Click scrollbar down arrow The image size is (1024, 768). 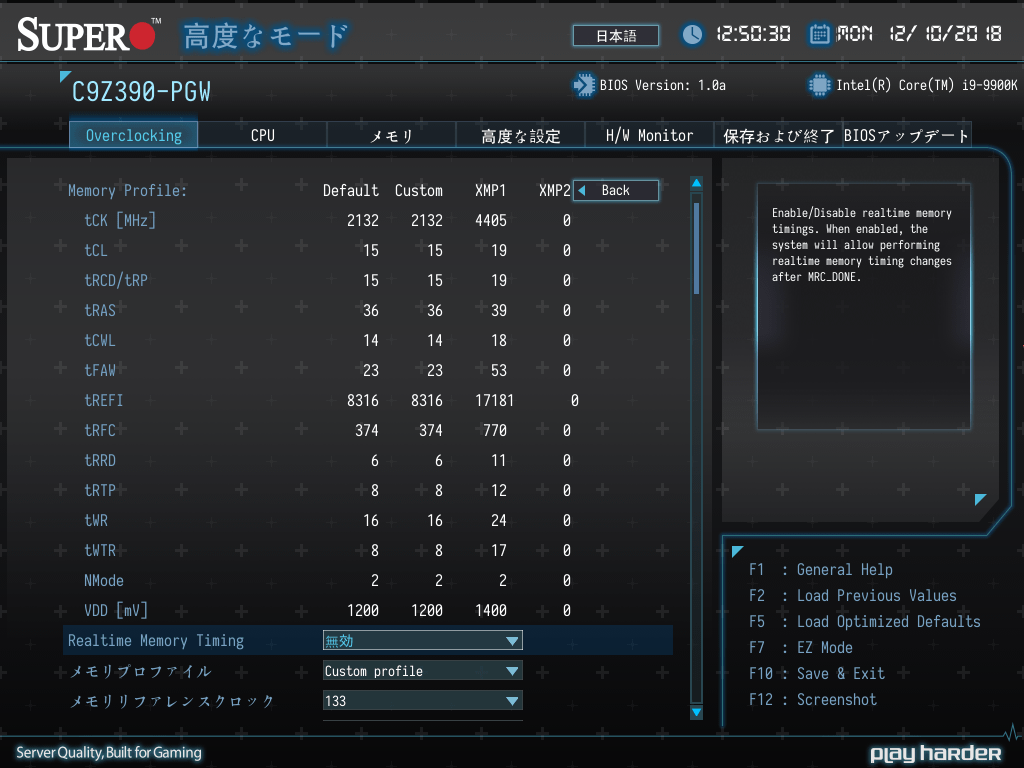(696, 712)
